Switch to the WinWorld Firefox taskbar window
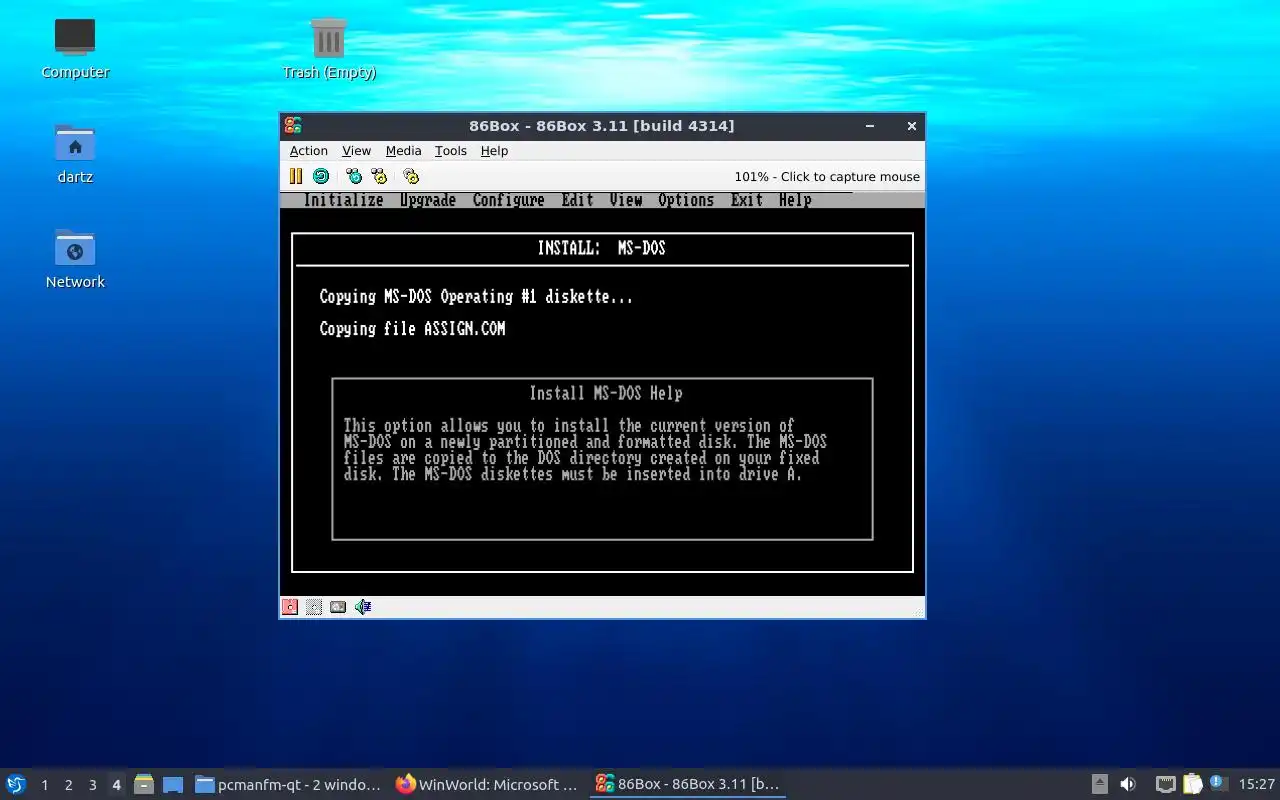 click(488, 784)
